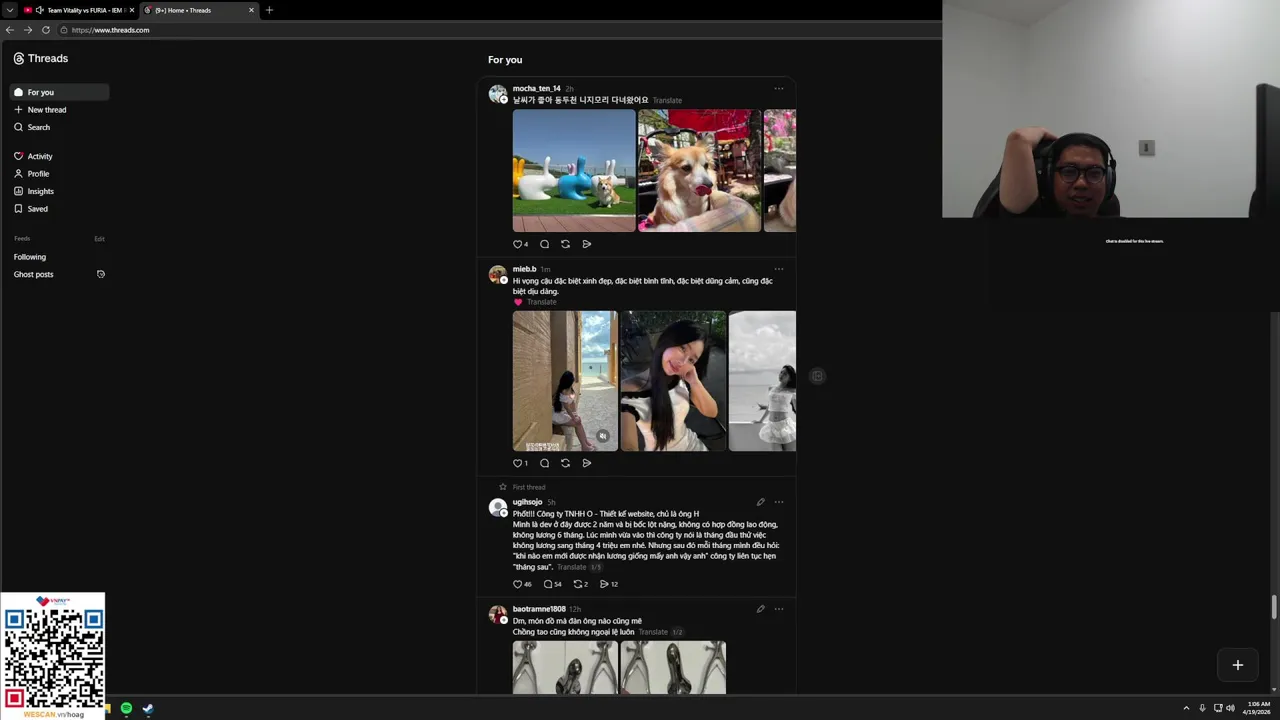1280x720 pixels.
Task: Close the Home • Threads tab
Action: click(x=251, y=10)
